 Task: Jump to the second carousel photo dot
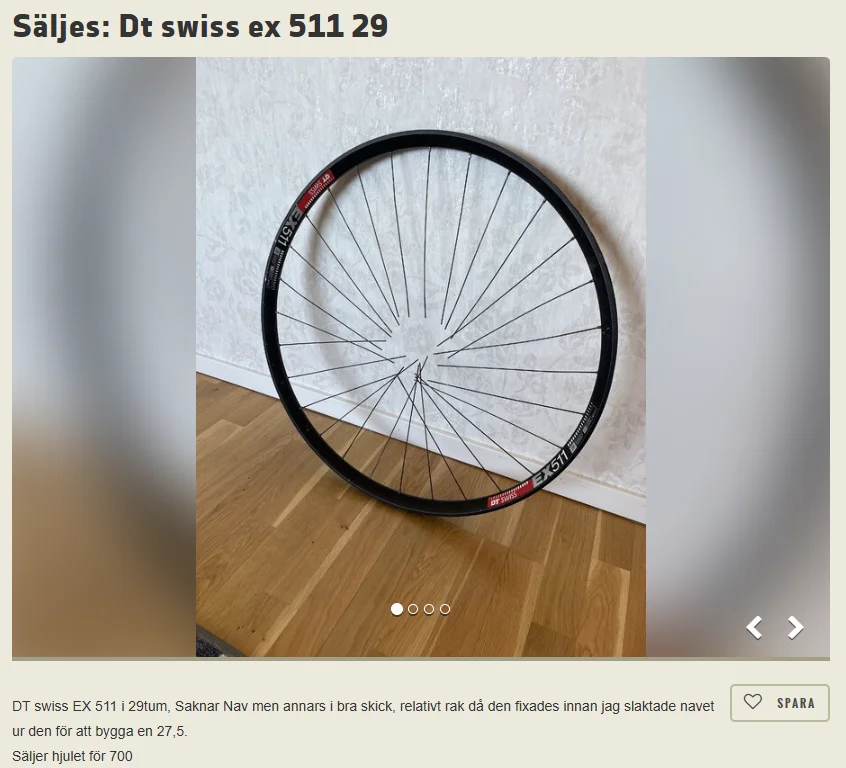click(x=413, y=609)
